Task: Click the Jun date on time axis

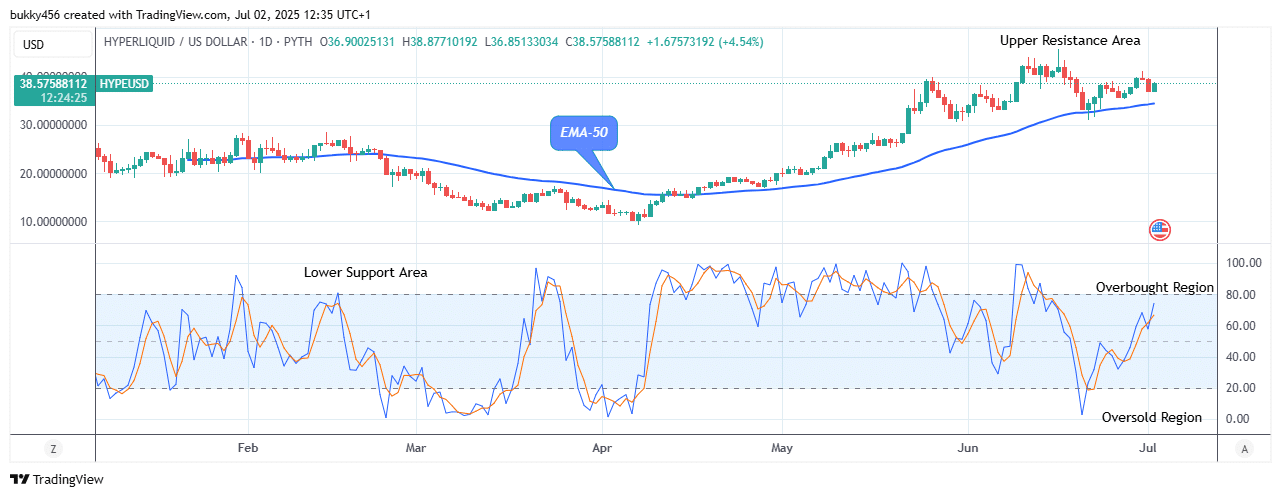Action: (968, 448)
